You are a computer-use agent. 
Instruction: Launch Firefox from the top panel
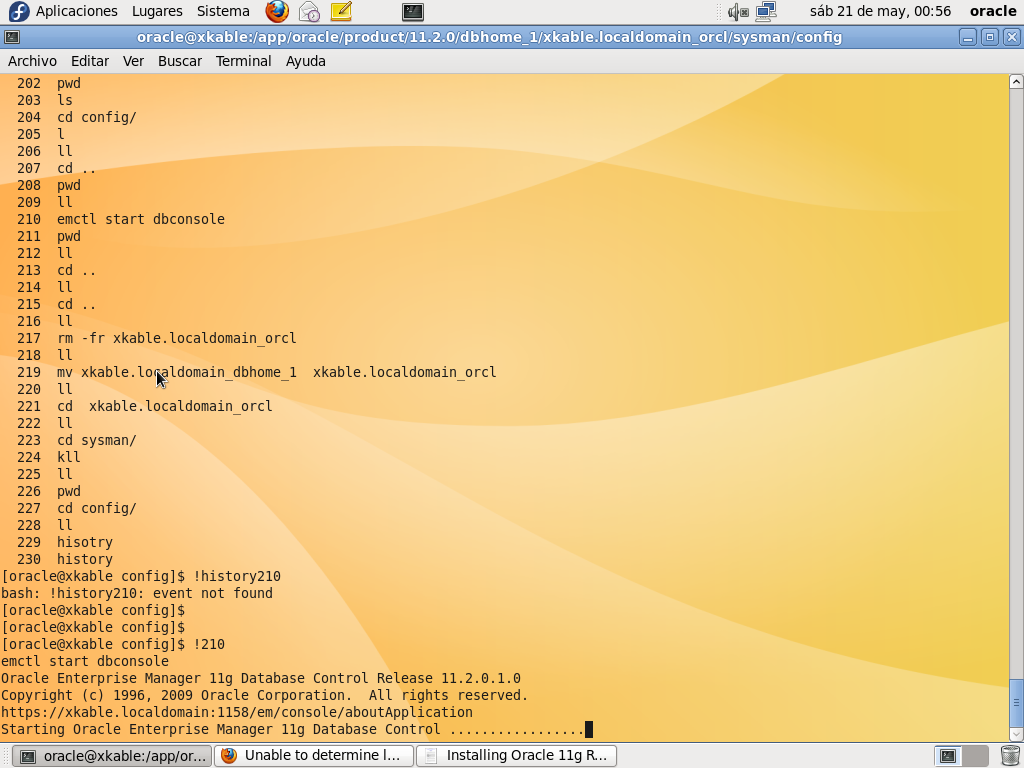(x=277, y=11)
